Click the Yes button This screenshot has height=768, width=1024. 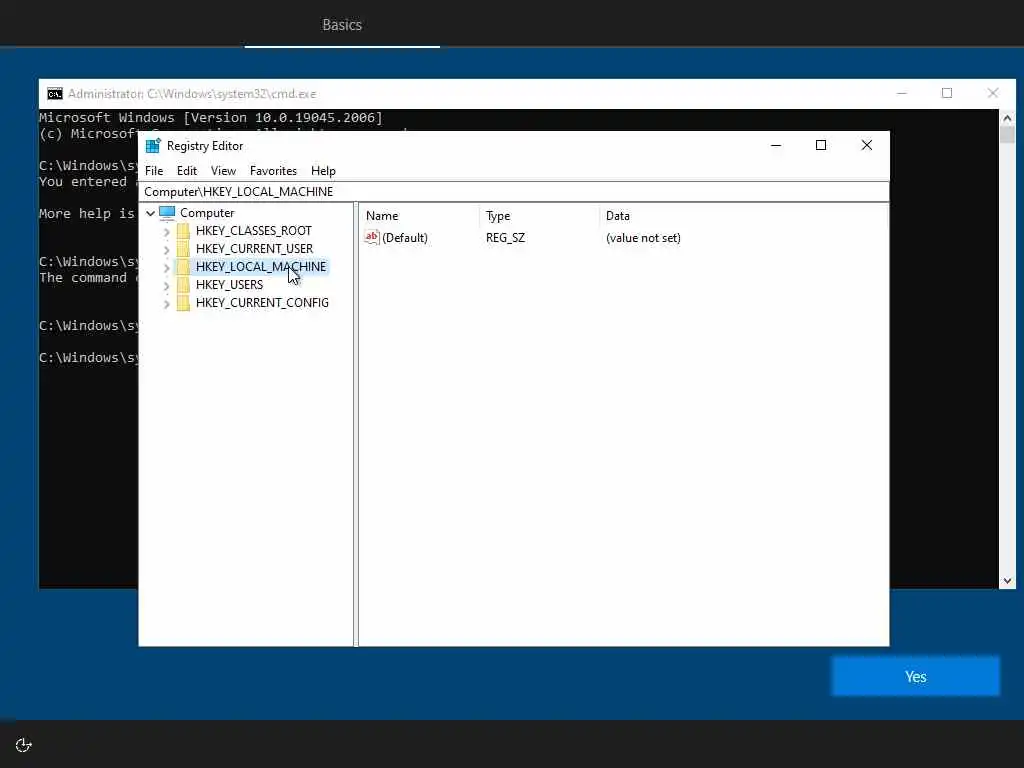click(x=916, y=677)
